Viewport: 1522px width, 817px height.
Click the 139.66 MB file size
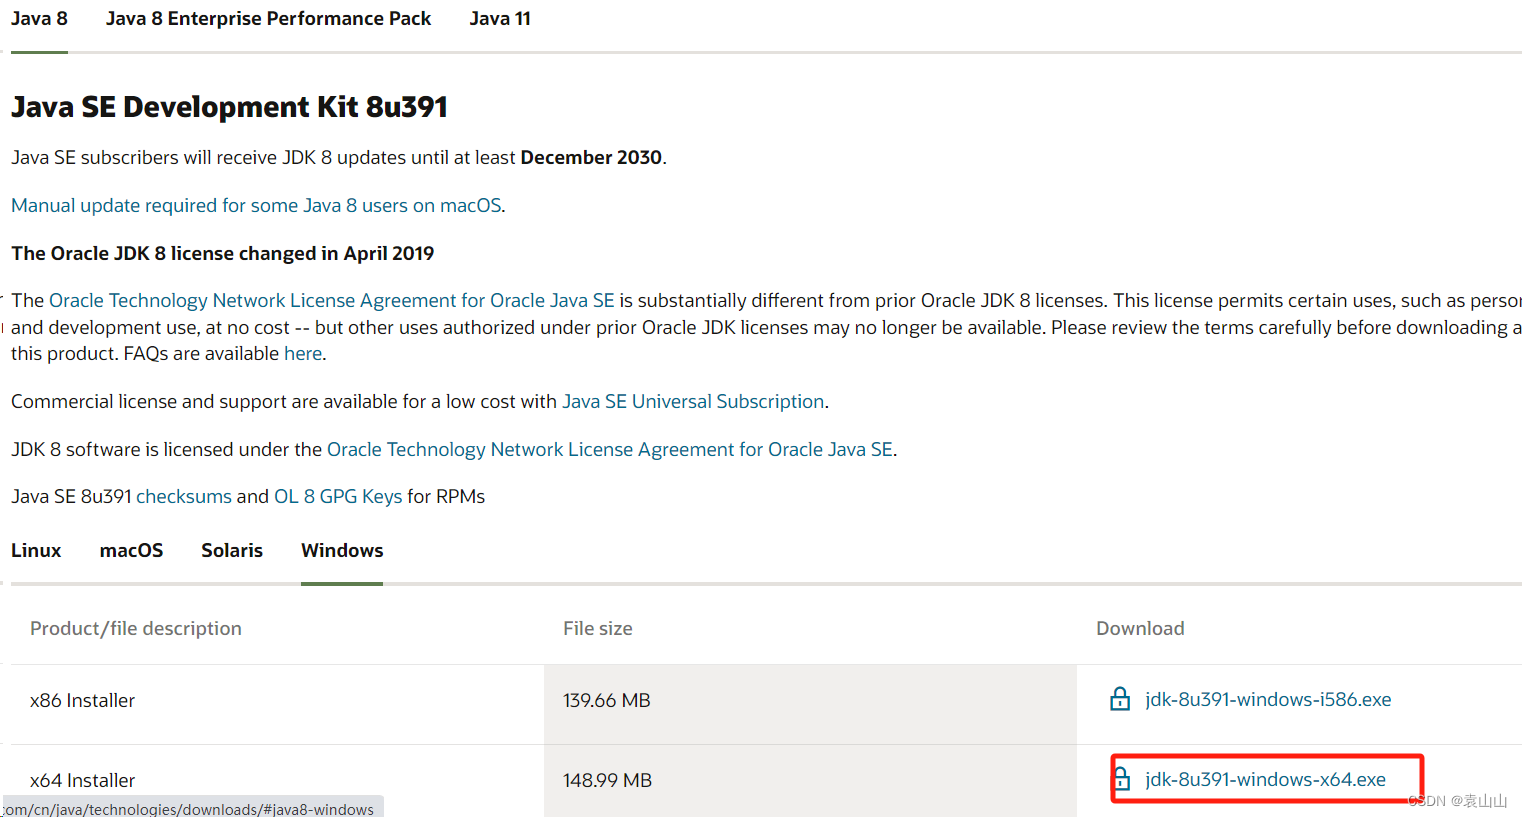[607, 700]
